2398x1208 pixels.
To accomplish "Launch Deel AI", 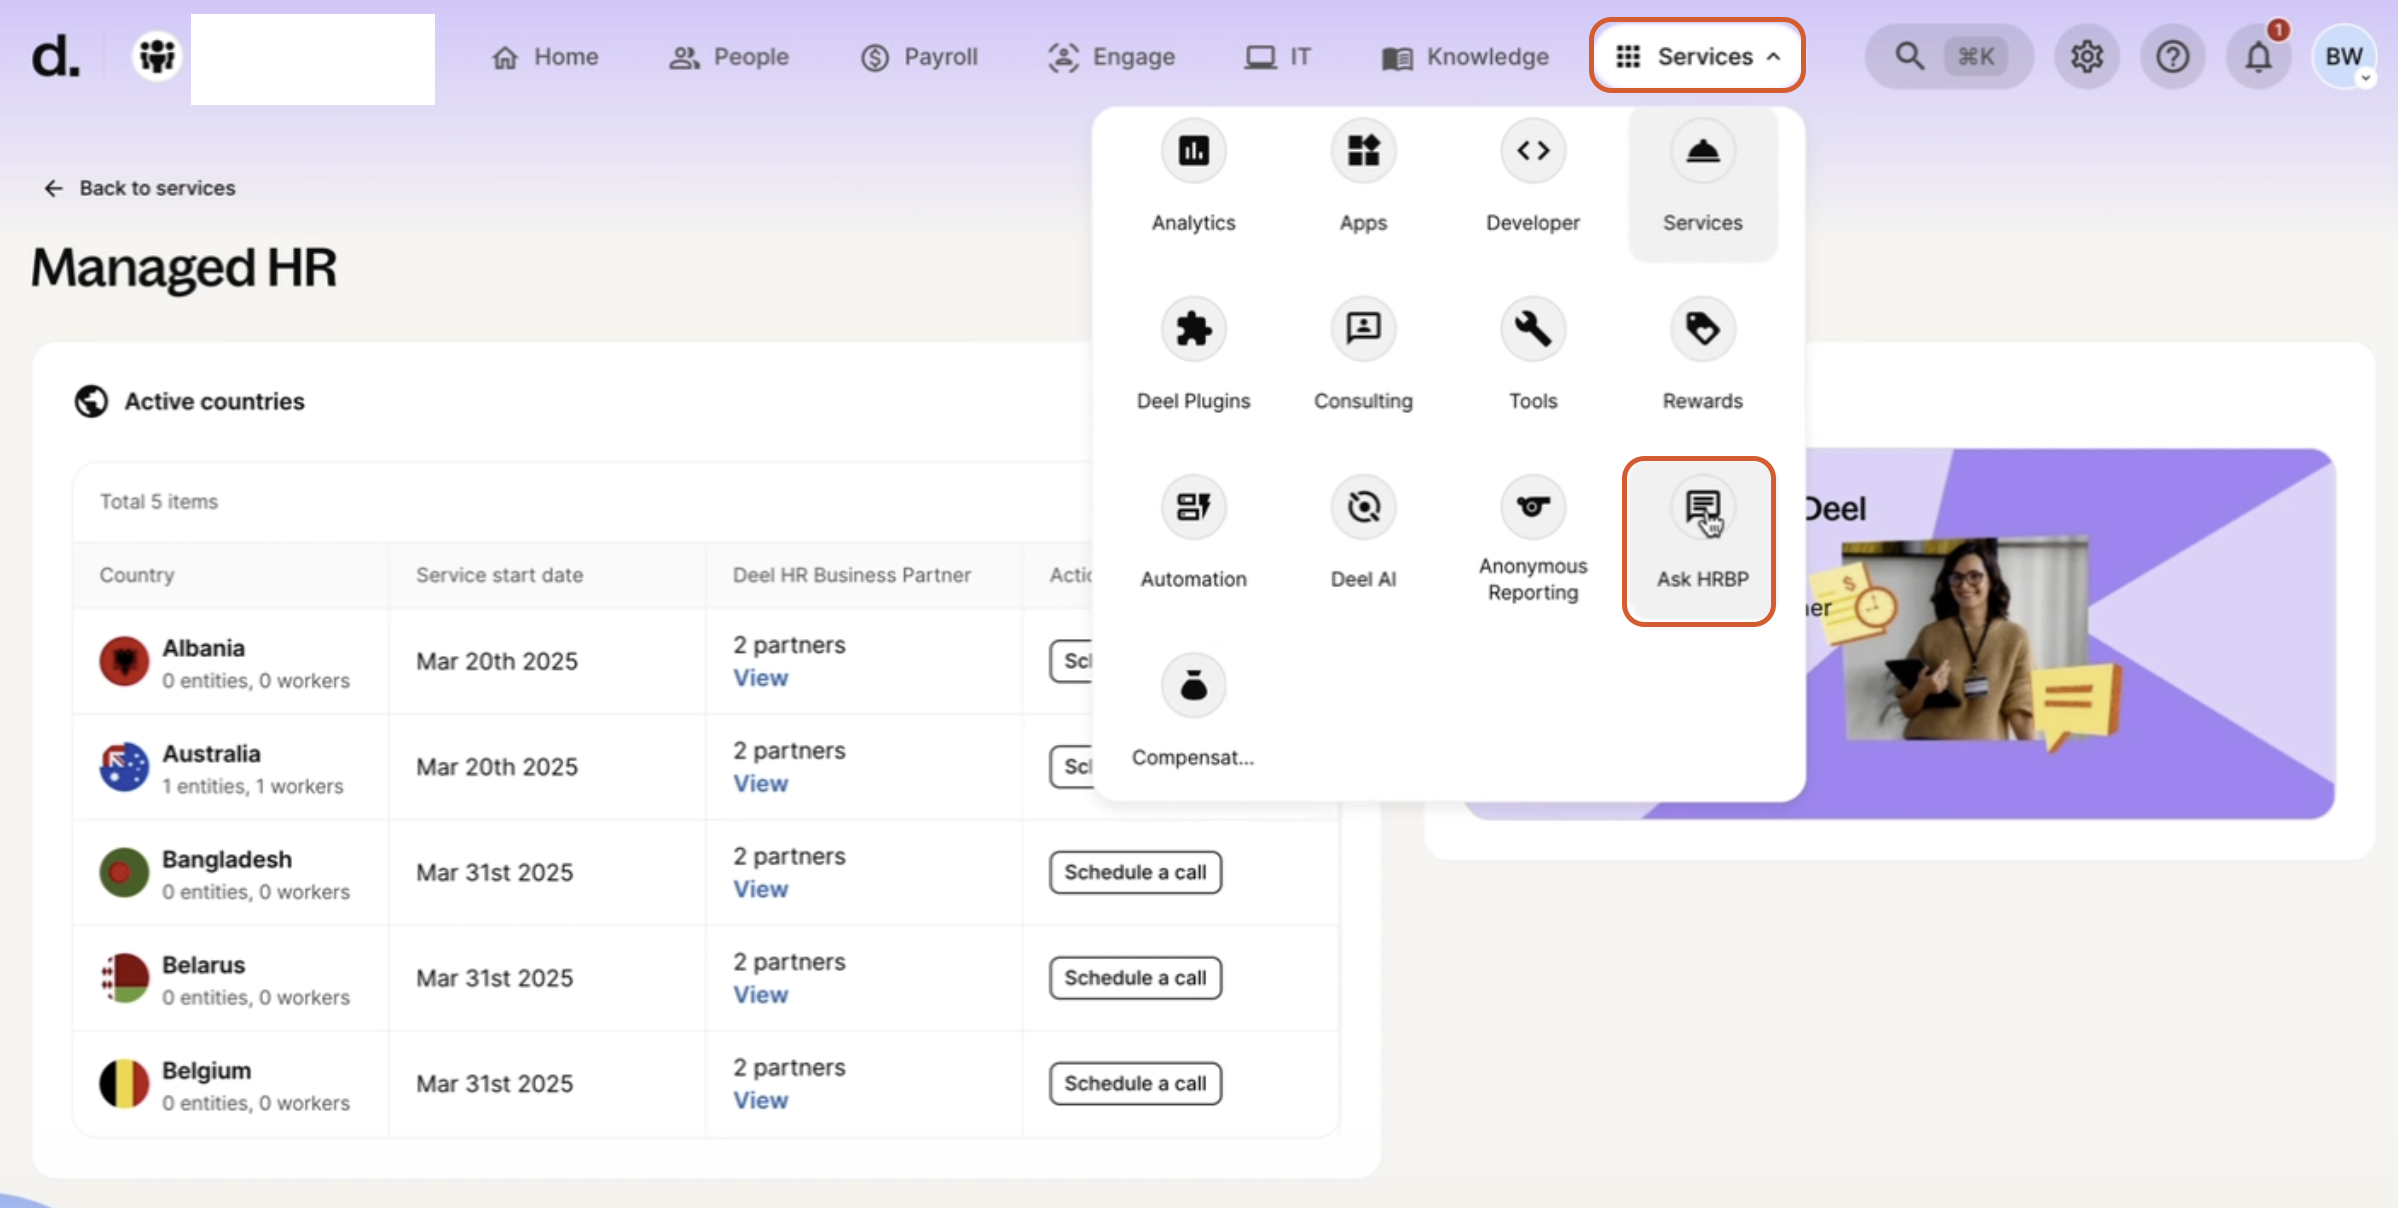I will point(1363,535).
